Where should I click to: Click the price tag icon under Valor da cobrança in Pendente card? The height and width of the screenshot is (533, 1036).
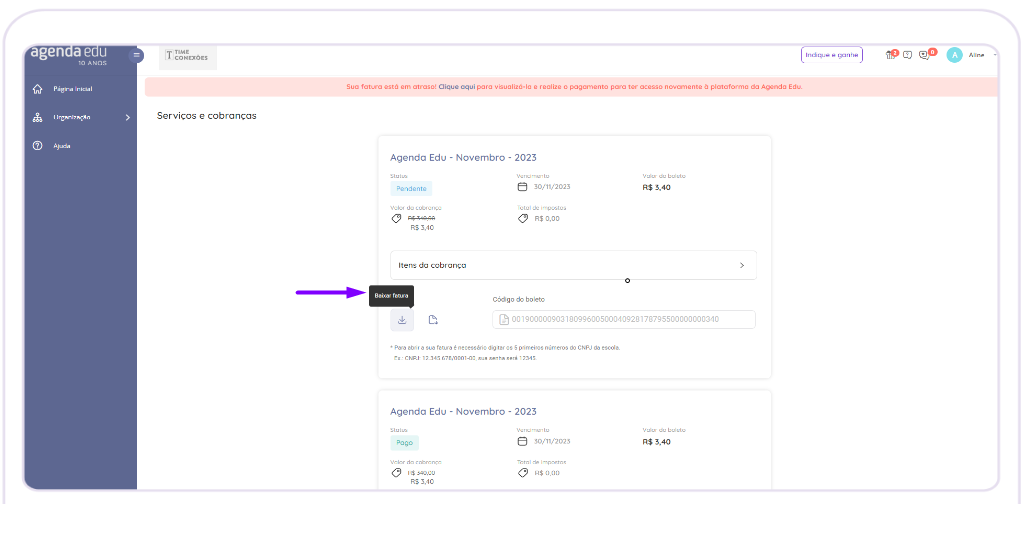[x=396, y=219]
